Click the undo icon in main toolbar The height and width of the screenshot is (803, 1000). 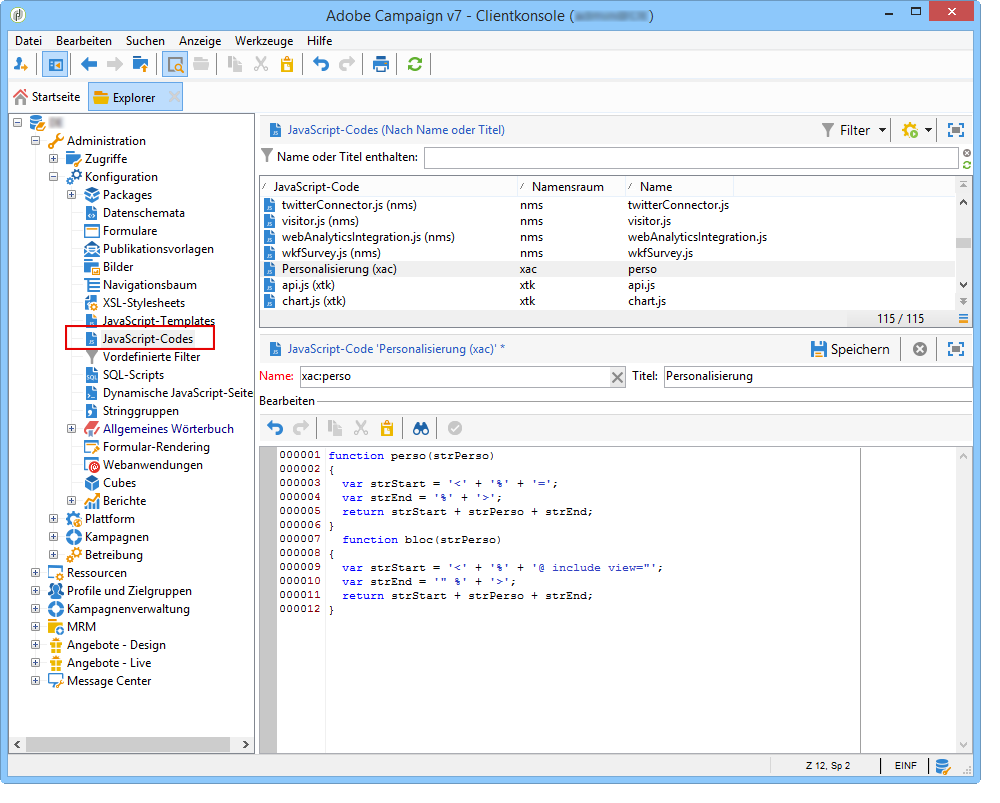tap(320, 65)
